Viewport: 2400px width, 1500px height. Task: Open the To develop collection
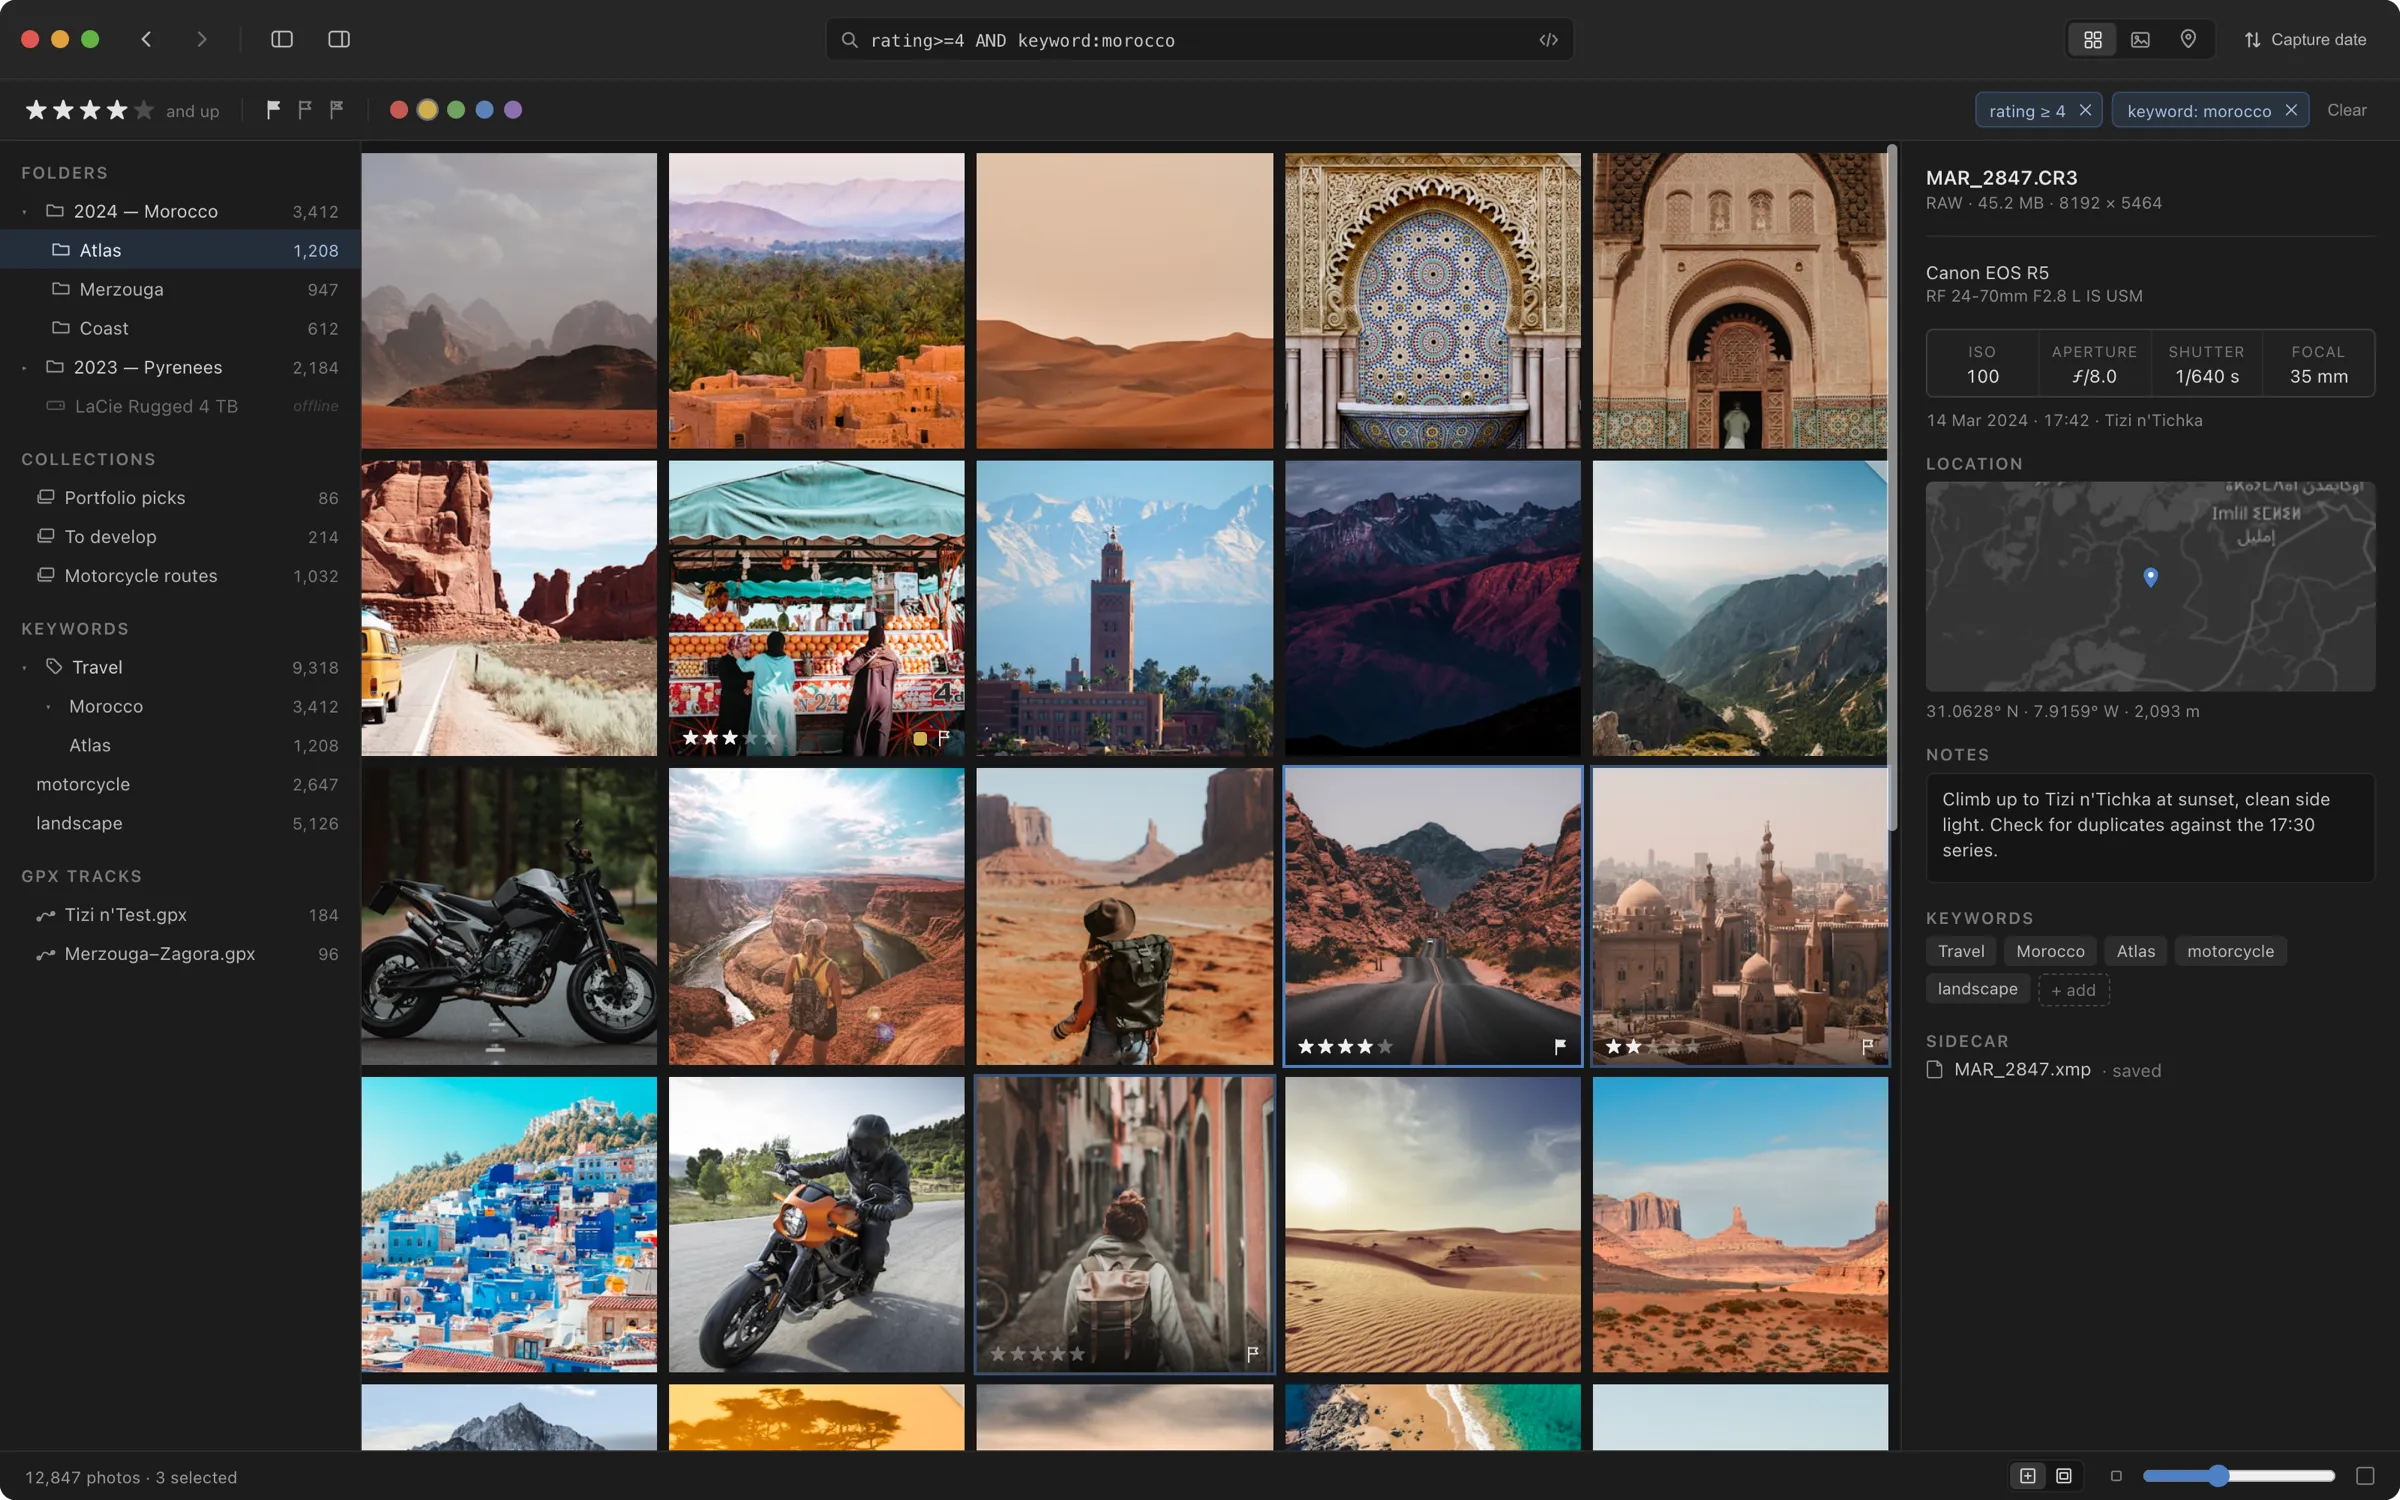point(180,536)
